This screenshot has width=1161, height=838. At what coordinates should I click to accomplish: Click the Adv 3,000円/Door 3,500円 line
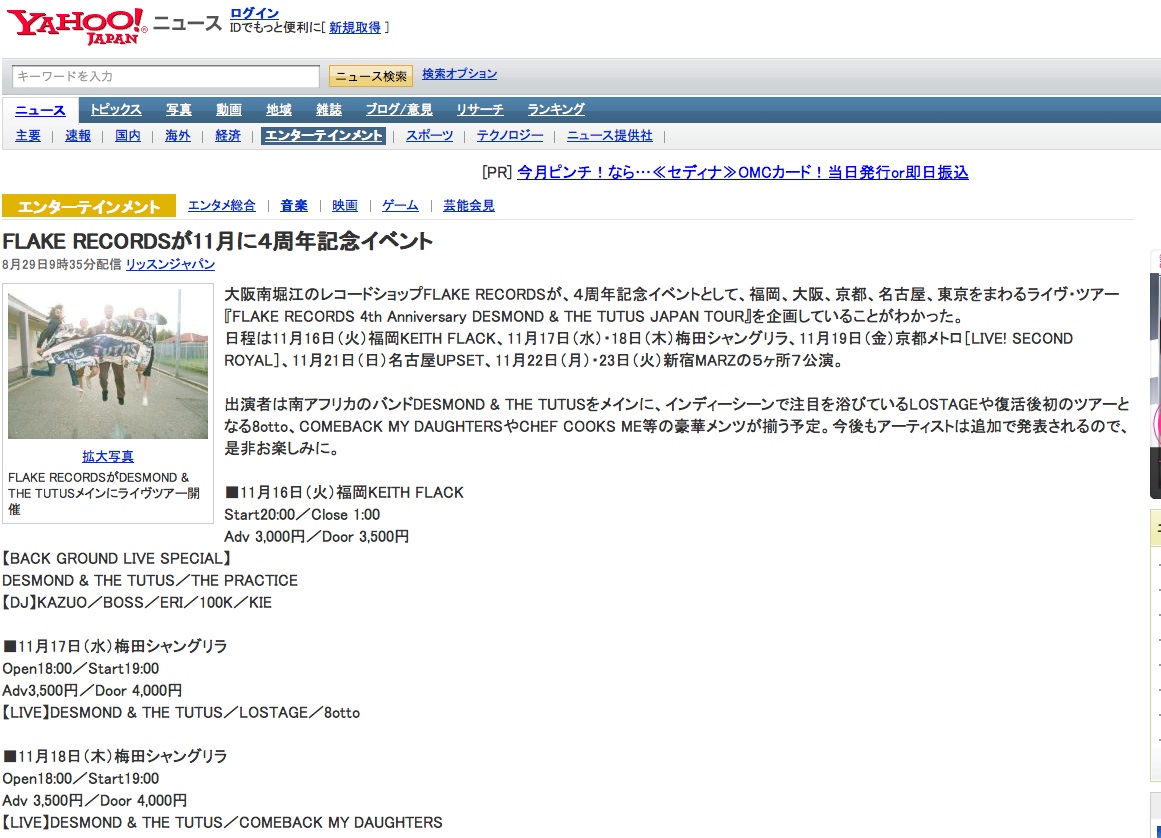coord(316,537)
